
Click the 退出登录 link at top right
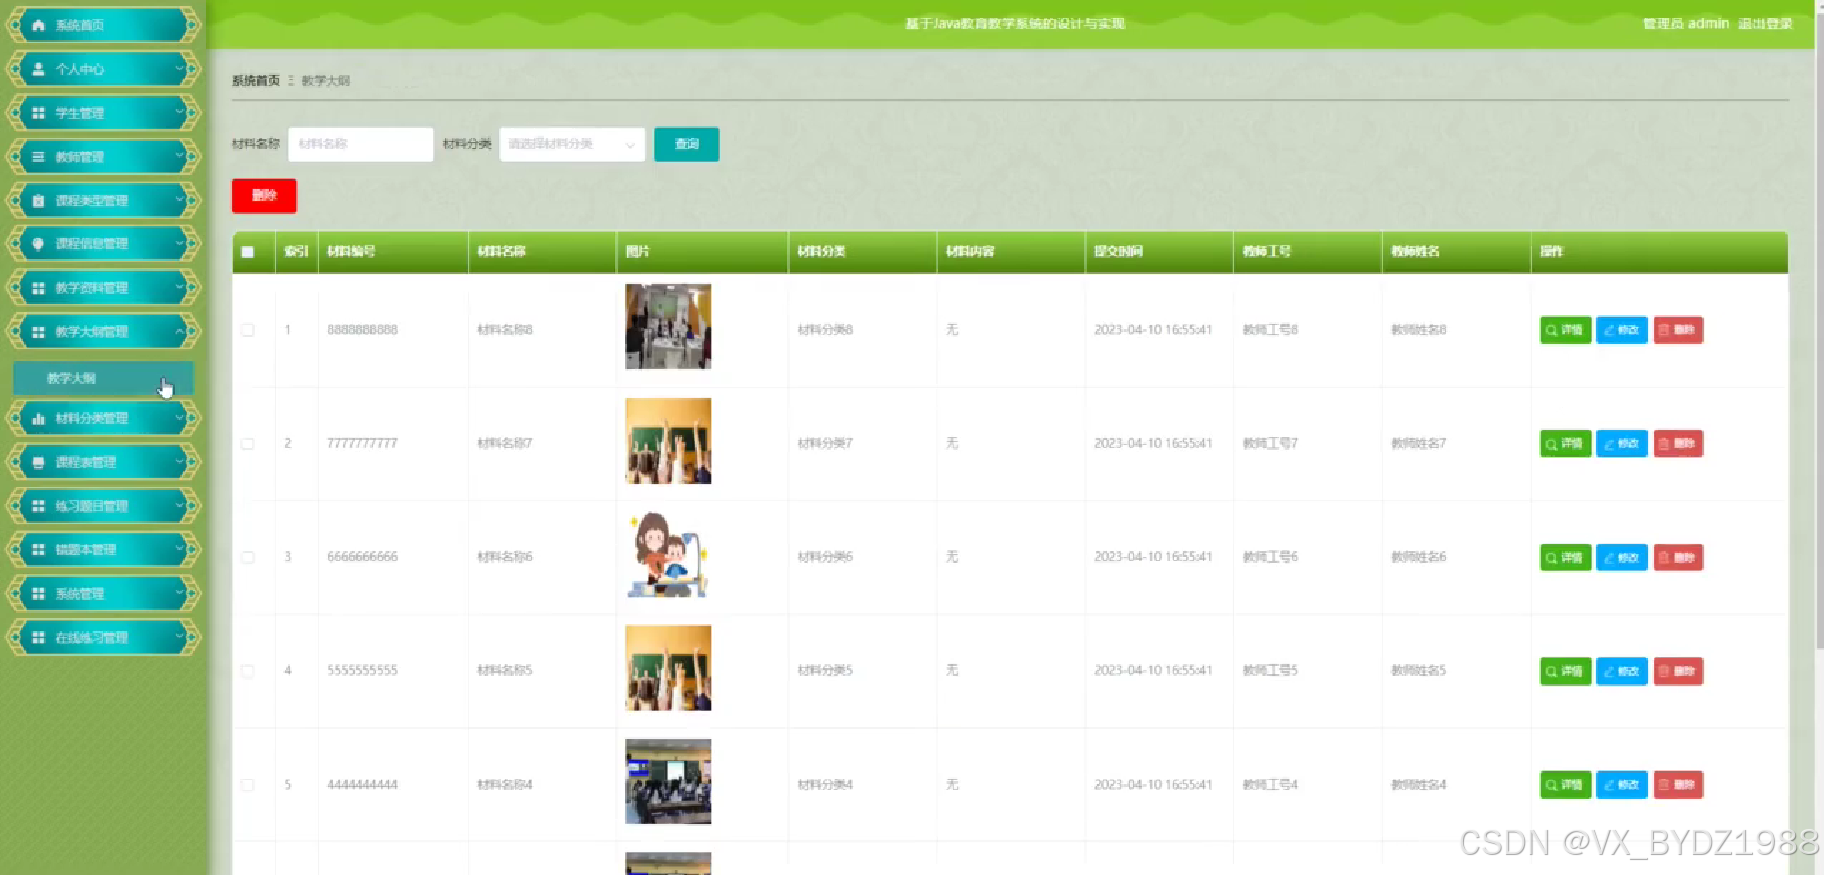1764,24
